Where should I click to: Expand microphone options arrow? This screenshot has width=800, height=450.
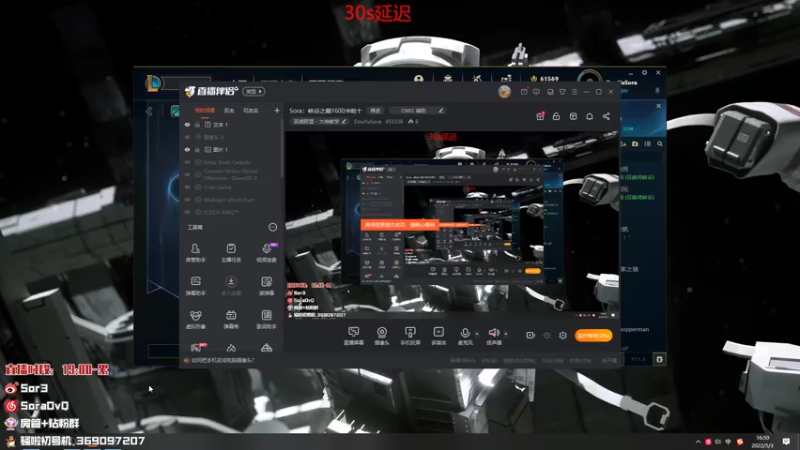pos(477,334)
